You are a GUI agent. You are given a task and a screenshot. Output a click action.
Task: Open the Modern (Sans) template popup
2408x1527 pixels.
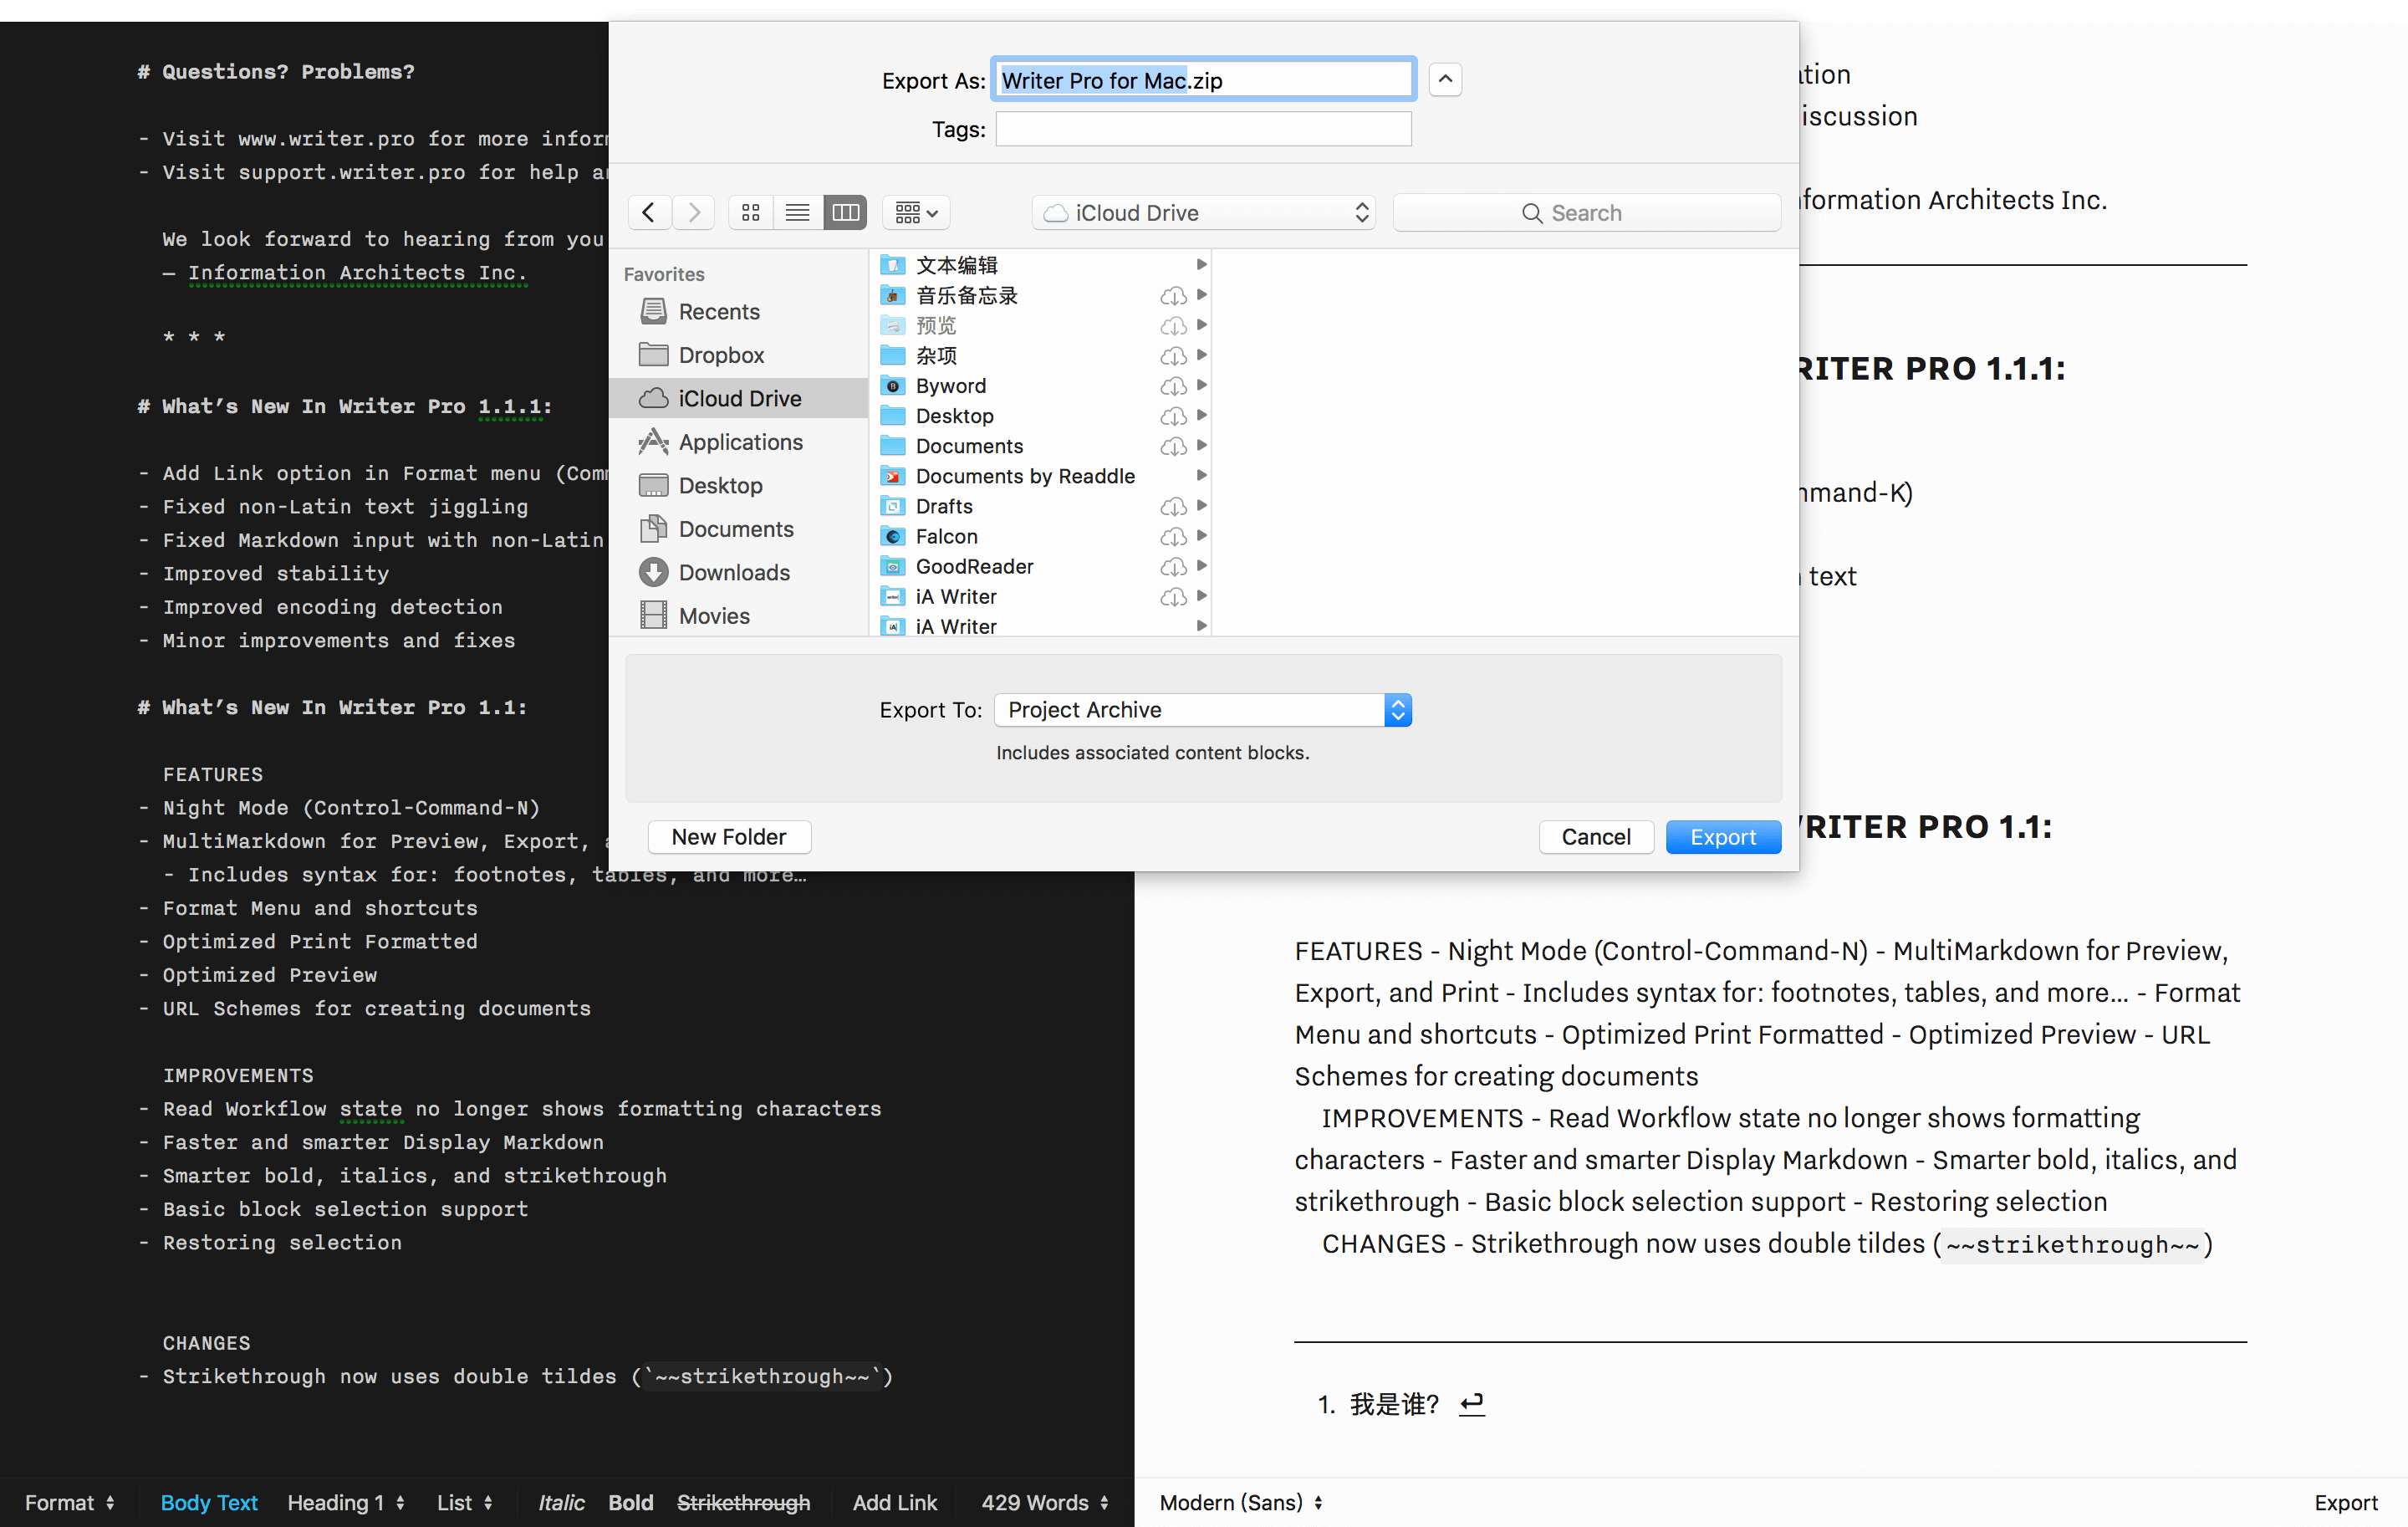pos(1241,1502)
